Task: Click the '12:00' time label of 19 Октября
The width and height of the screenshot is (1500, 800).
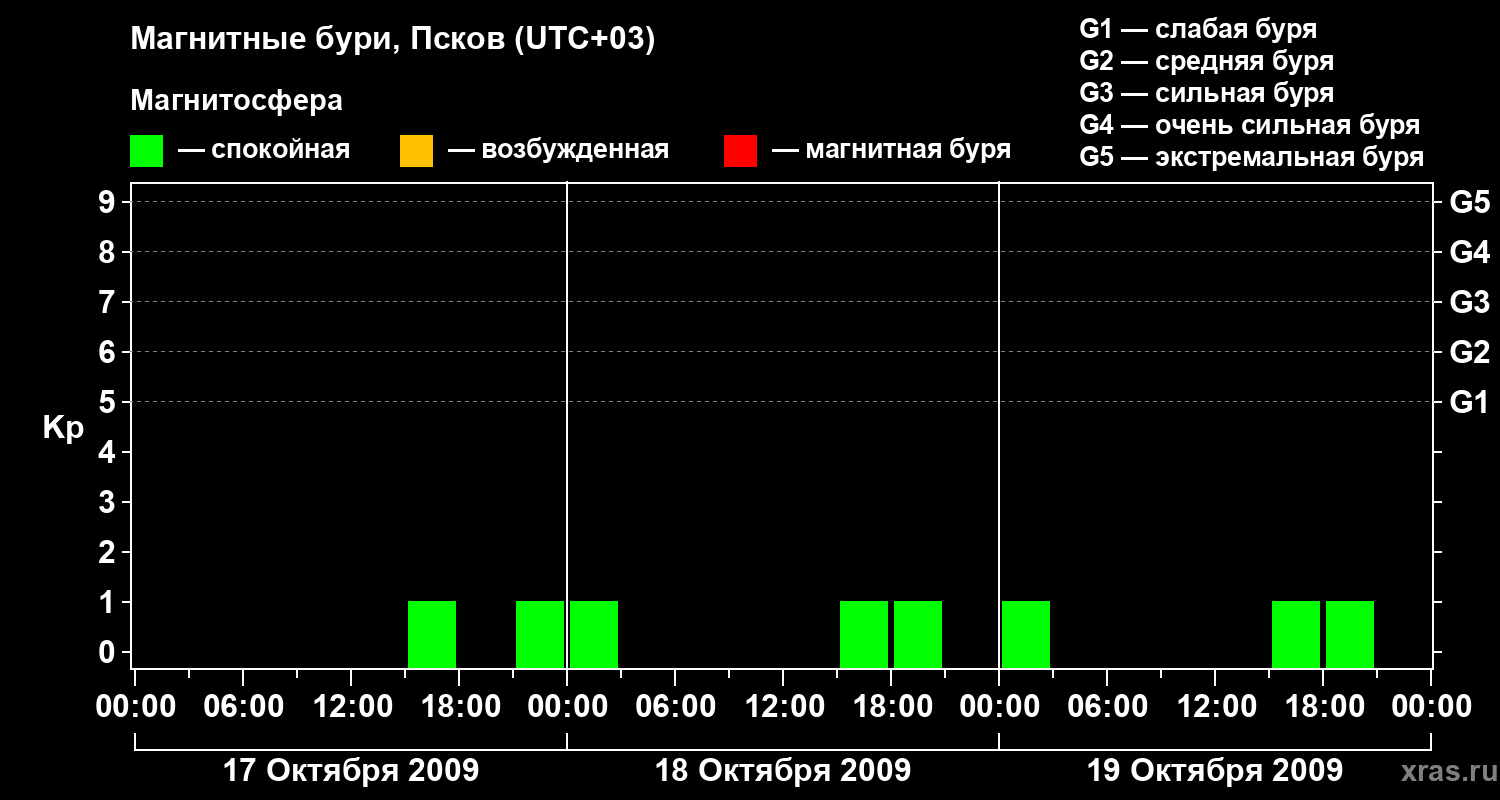Action: pyautogui.click(x=1216, y=707)
